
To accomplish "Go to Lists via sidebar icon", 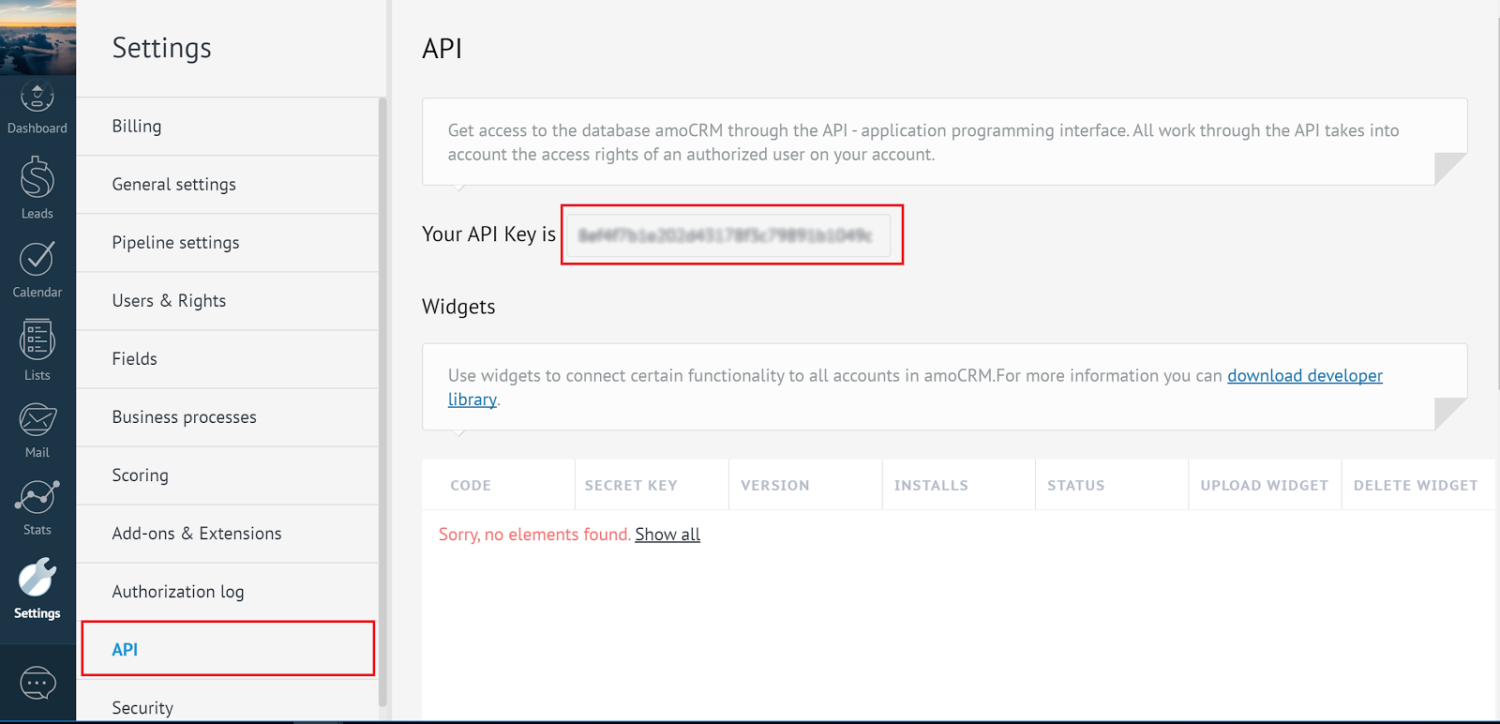I will tap(37, 345).
